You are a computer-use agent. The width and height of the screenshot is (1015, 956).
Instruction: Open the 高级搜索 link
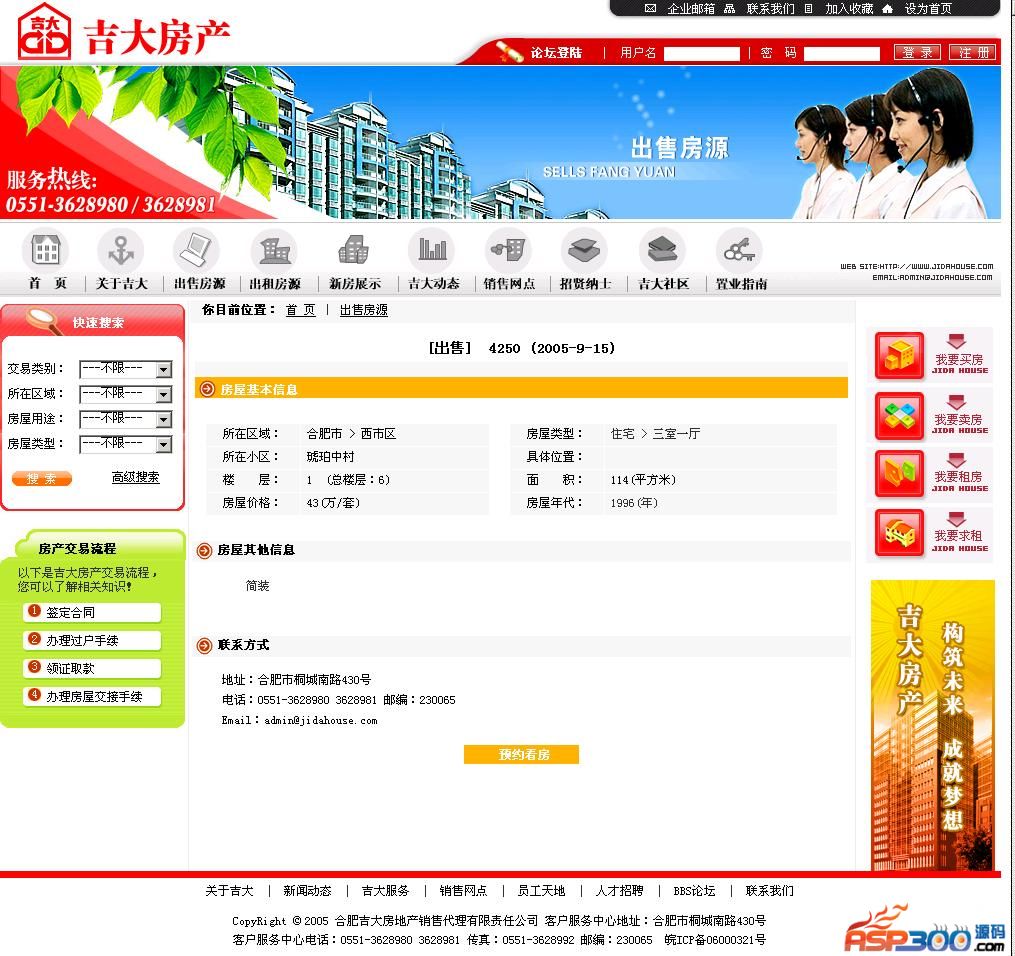(x=135, y=477)
